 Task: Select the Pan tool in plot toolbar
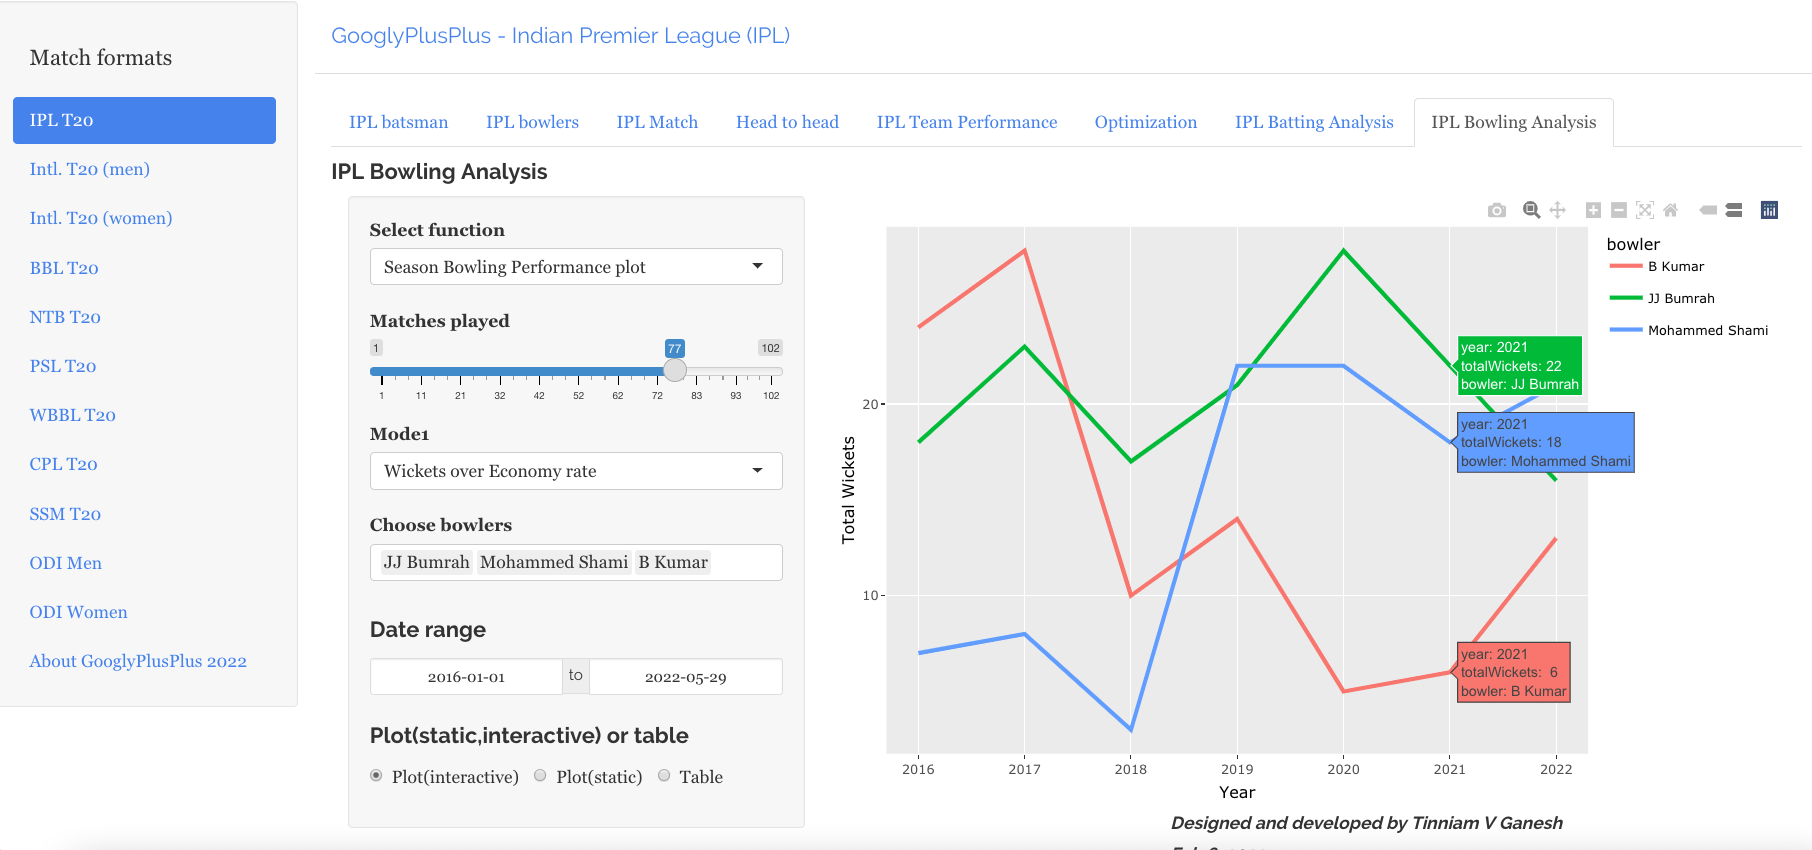[1557, 210]
